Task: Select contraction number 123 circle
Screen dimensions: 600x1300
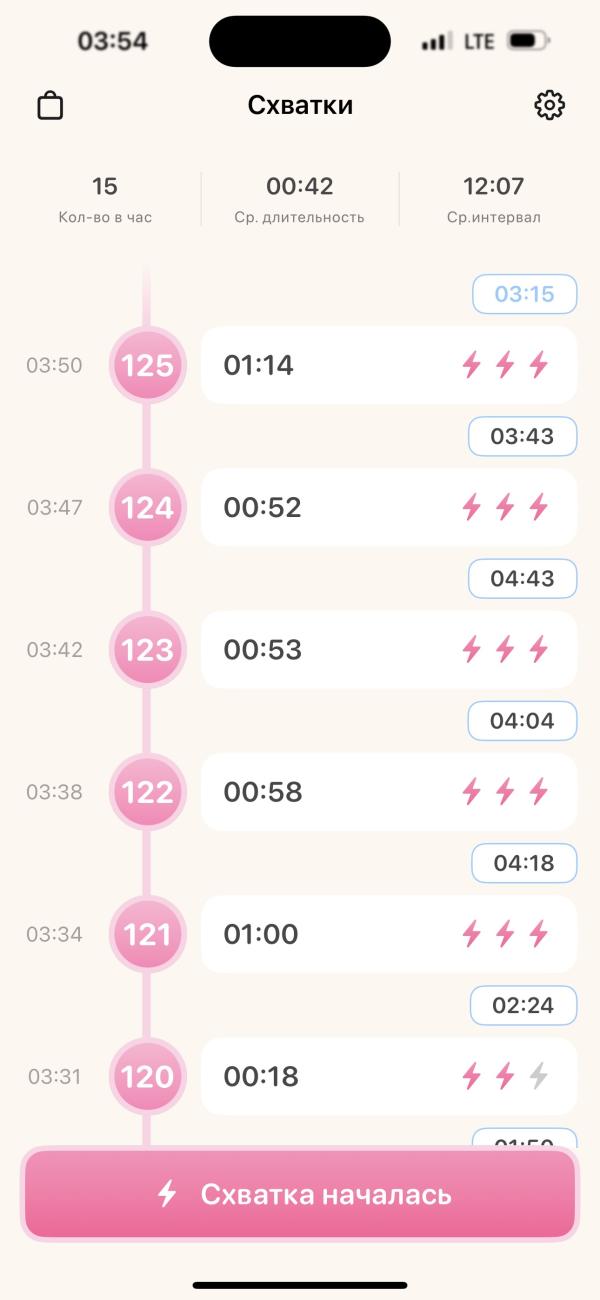Action: (x=147, y=650)
